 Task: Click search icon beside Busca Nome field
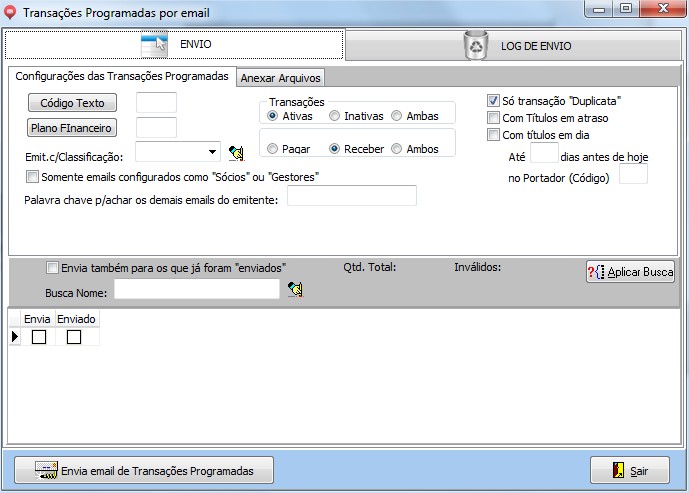point(294,290)
